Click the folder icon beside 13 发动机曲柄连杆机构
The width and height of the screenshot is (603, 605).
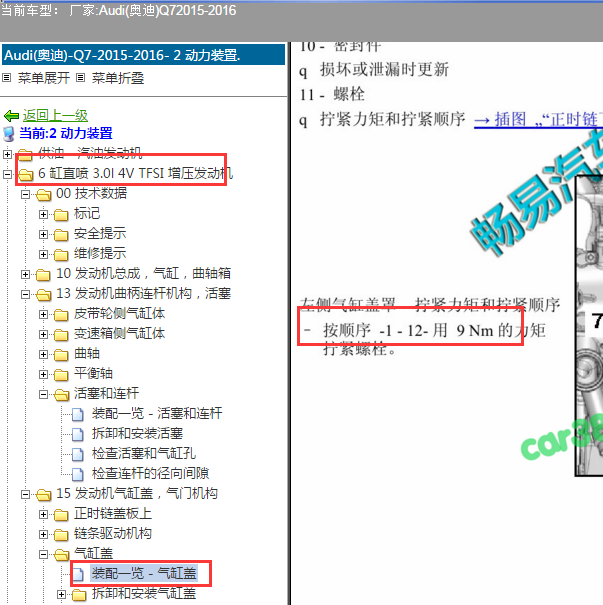point(44,295)
